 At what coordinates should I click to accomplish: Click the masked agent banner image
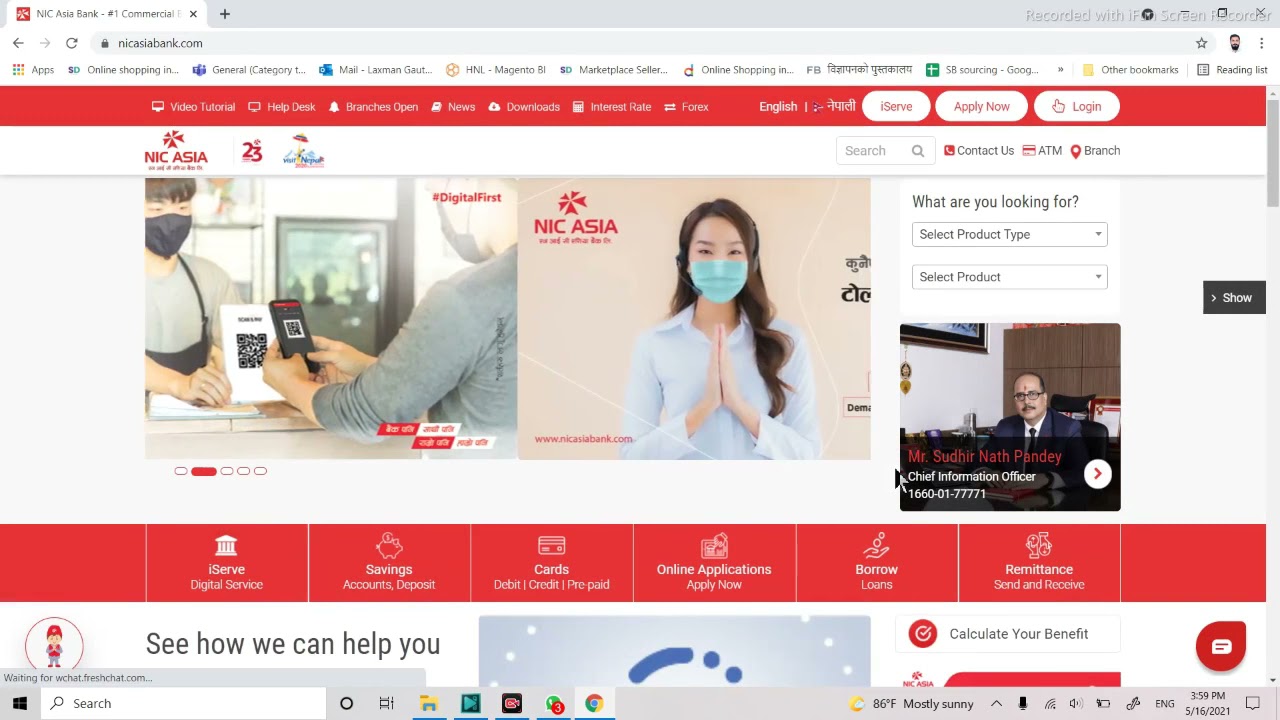(x=694, y=319)
